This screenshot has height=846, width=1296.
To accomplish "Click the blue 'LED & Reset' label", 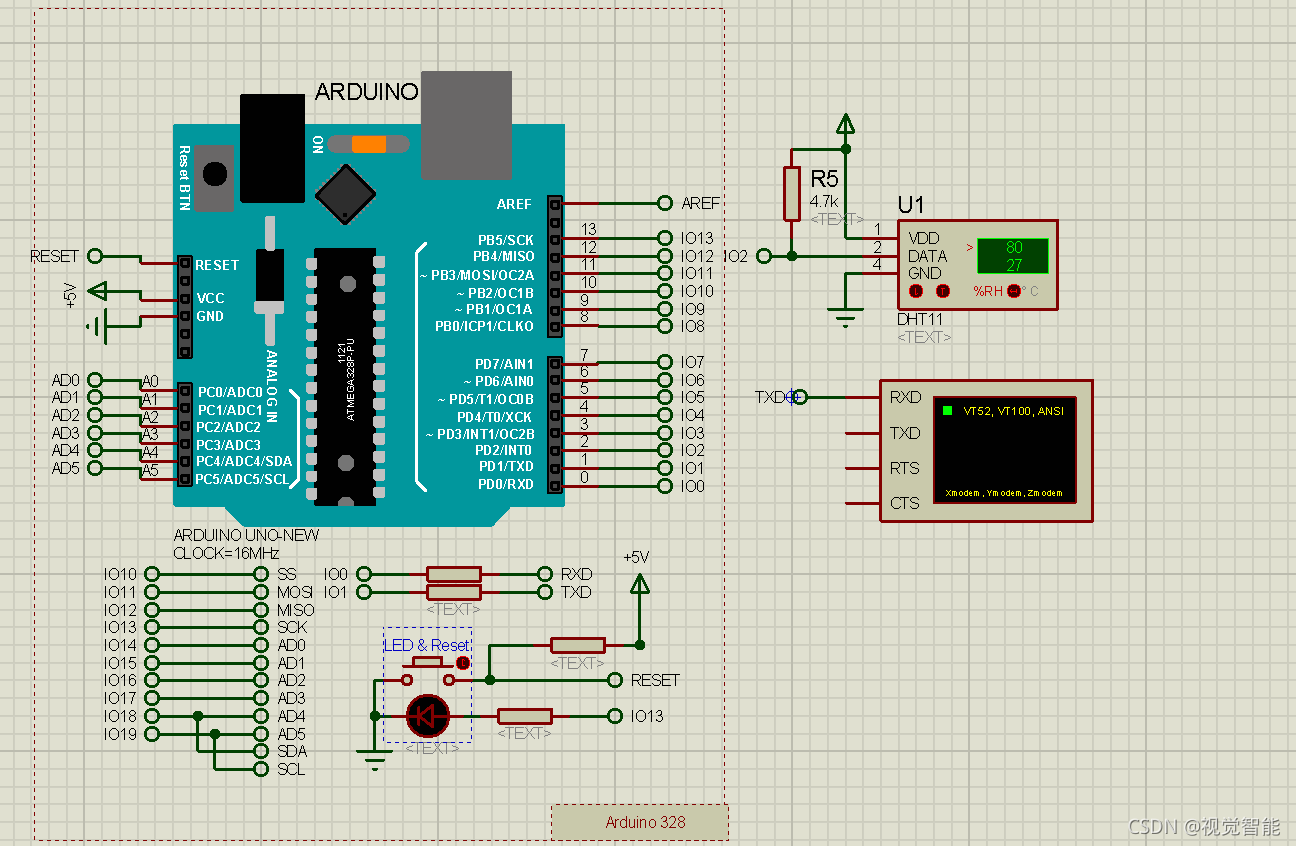I will click(428, 645).
